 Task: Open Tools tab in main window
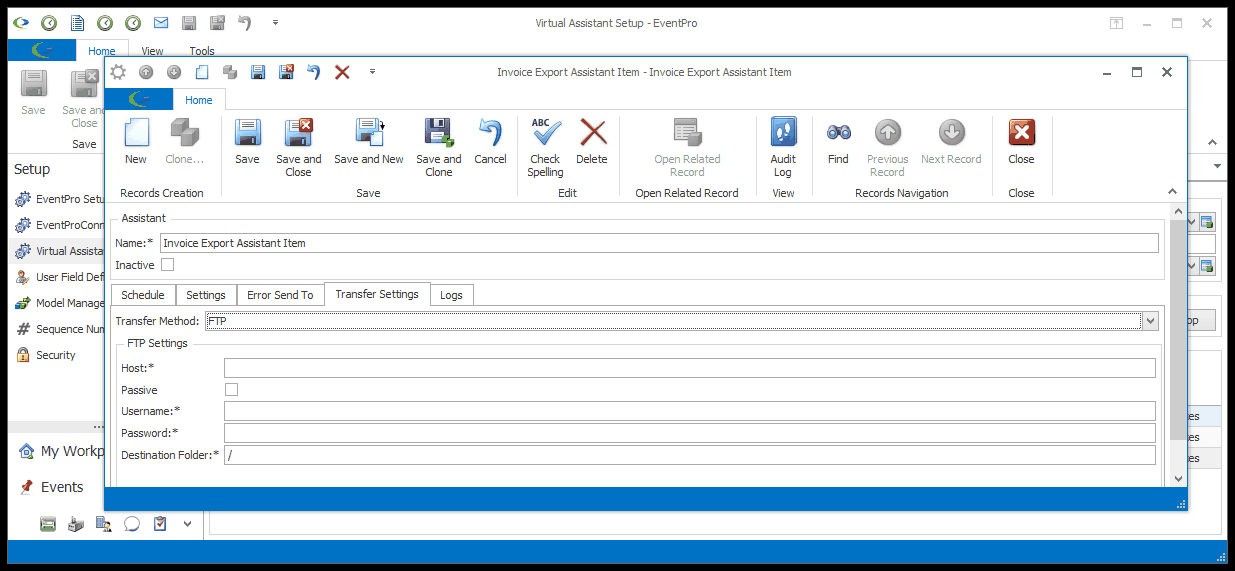point(202,51)
